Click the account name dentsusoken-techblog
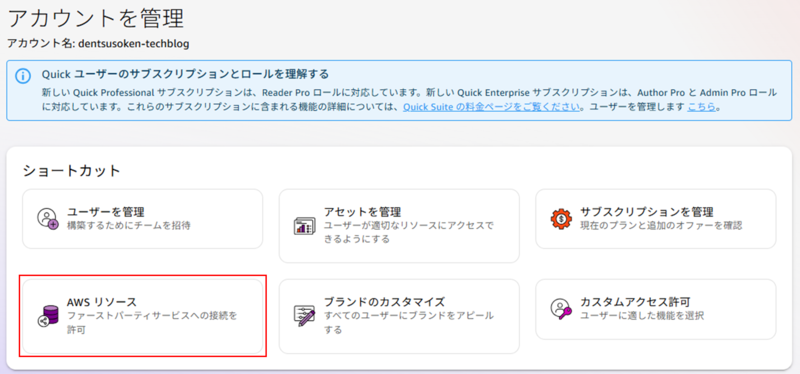The width and height of the screenshot is (800, 374). [x=134, y=44]
